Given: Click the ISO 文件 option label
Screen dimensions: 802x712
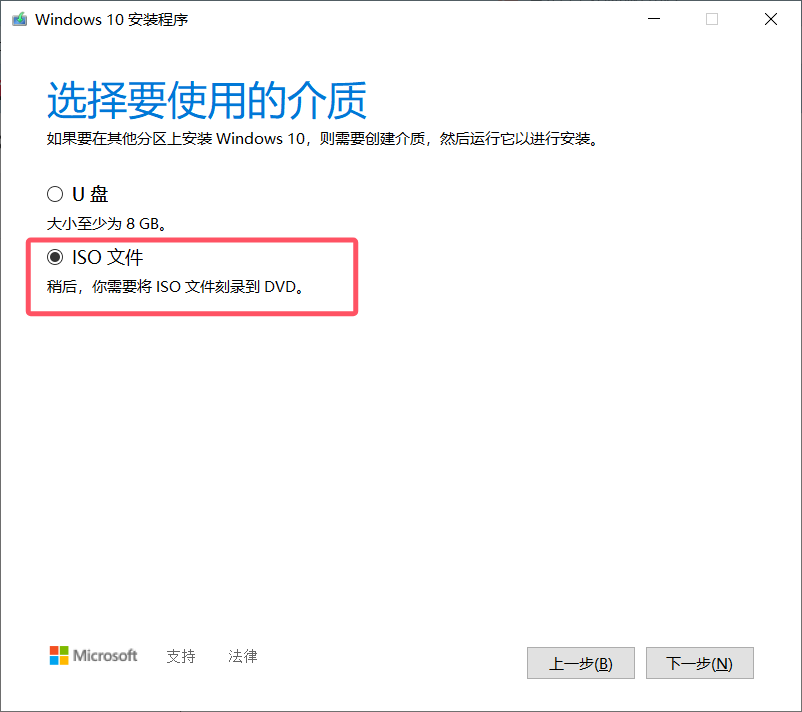Looking at the screenshot, I should coord(107,257).
